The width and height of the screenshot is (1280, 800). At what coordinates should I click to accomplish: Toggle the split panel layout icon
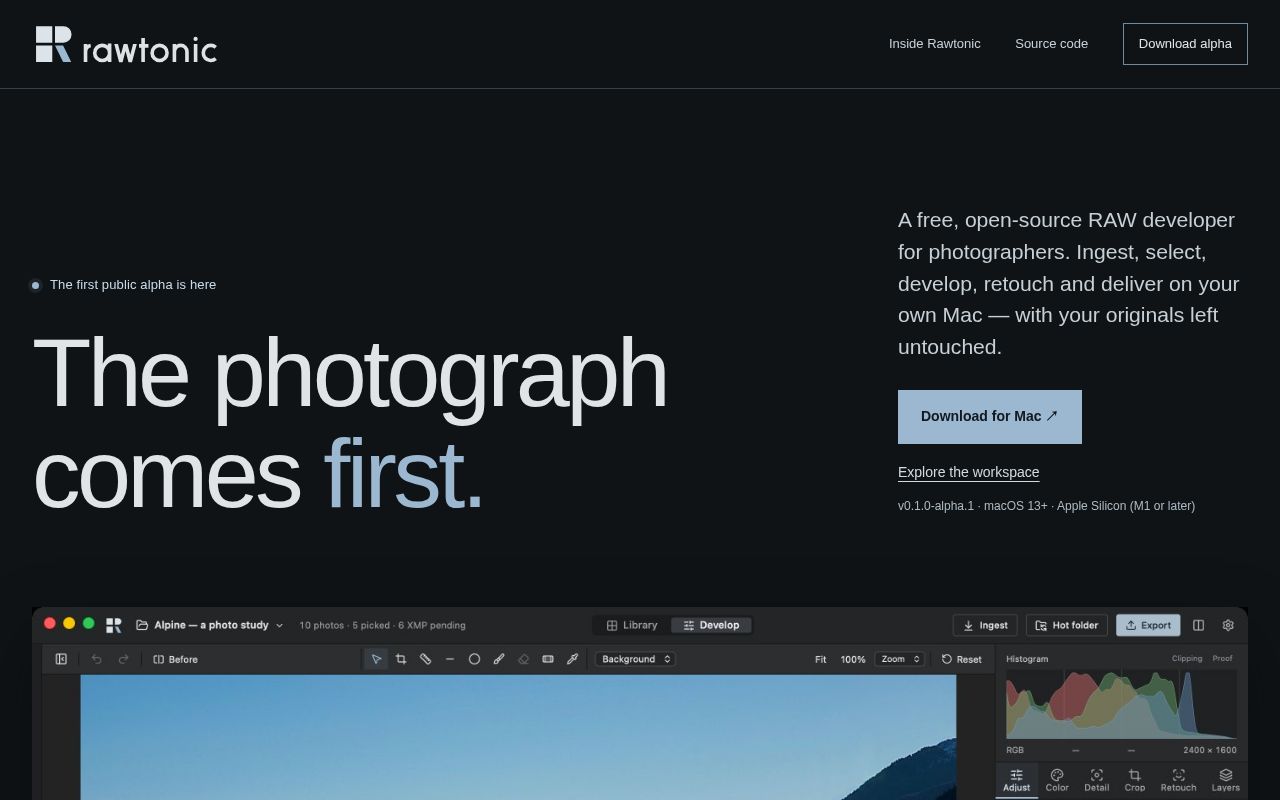(x=1198, y=625)
